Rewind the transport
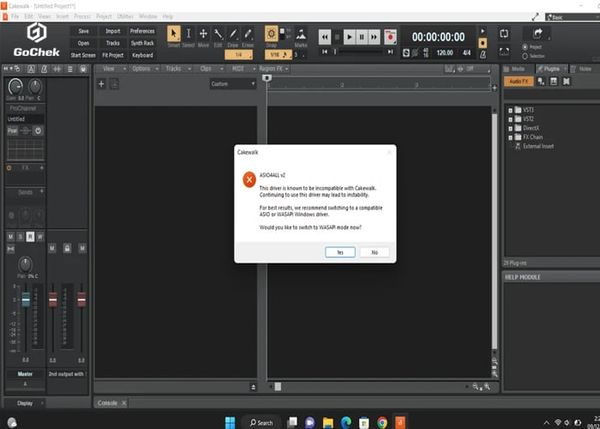Viewport: 600px width, 429px height. (x=324, y=37)
